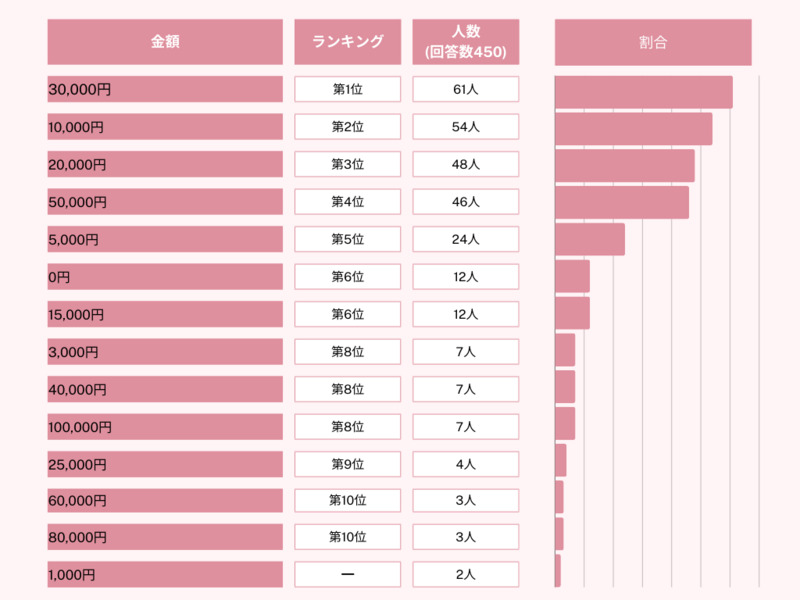Screen dimensions: 800x600
Task: Click the 割合 chart header
Action: 653,42
